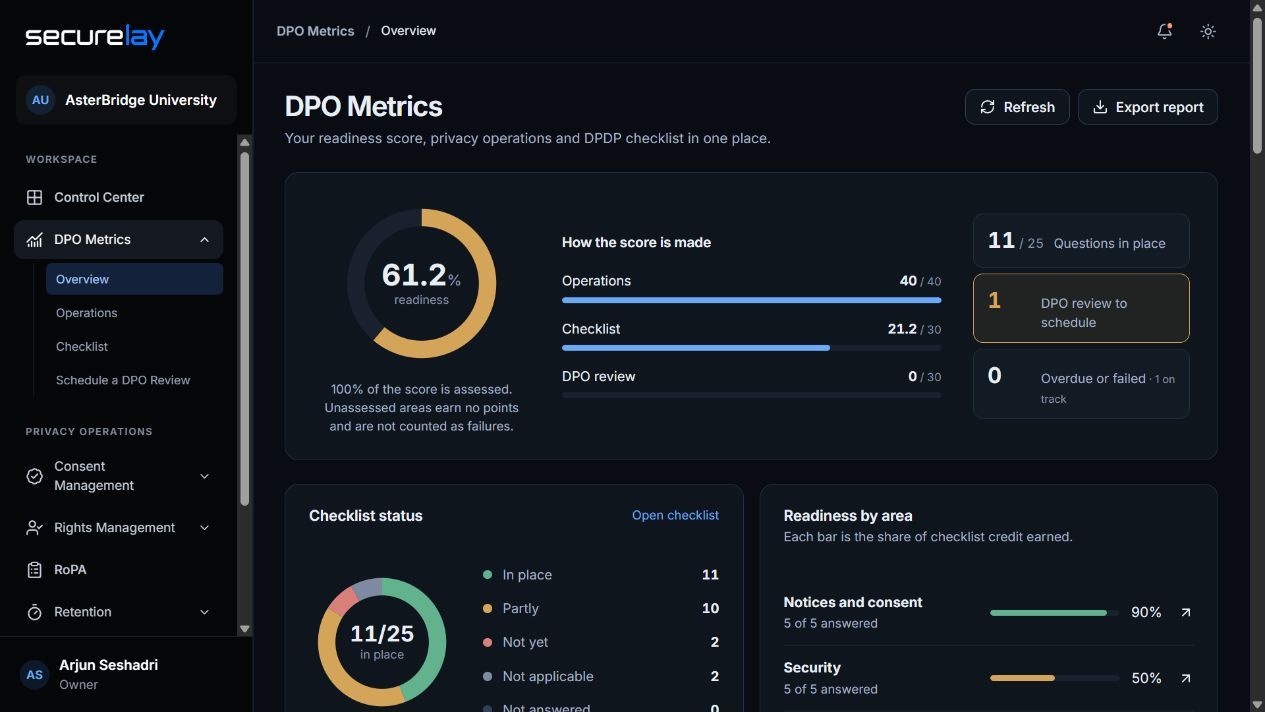
Task: Click the Consent Management check icon
Action: point(34,476)
